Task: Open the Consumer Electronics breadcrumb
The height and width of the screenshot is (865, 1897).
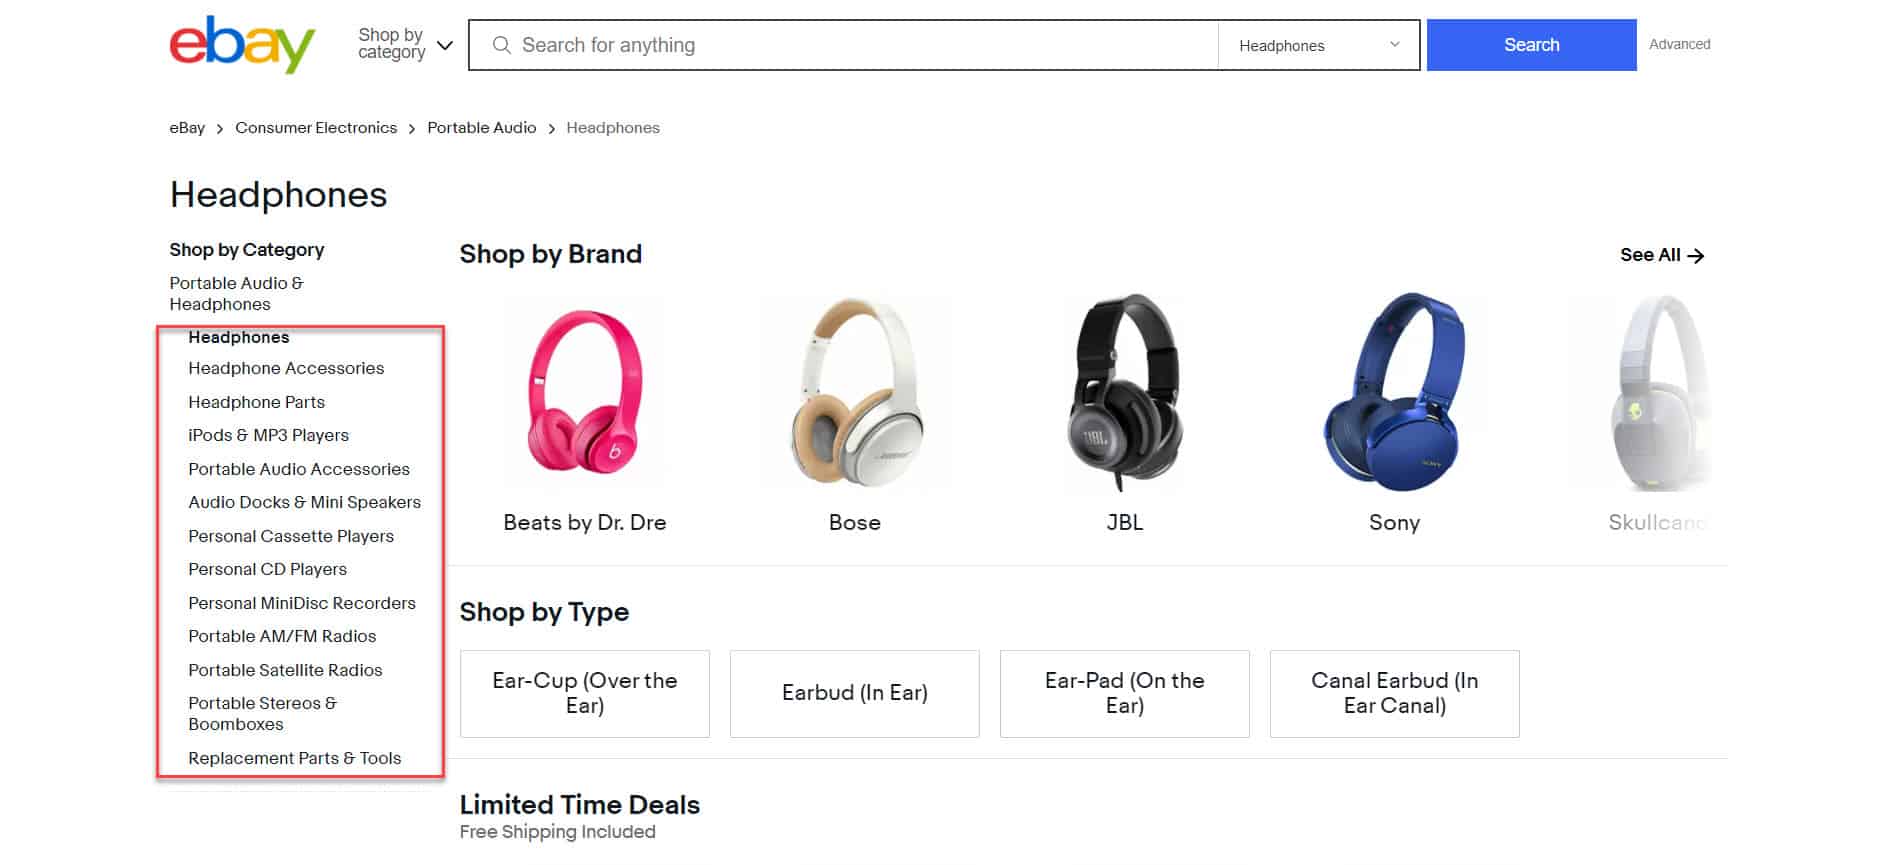Action: pos(315,127)
